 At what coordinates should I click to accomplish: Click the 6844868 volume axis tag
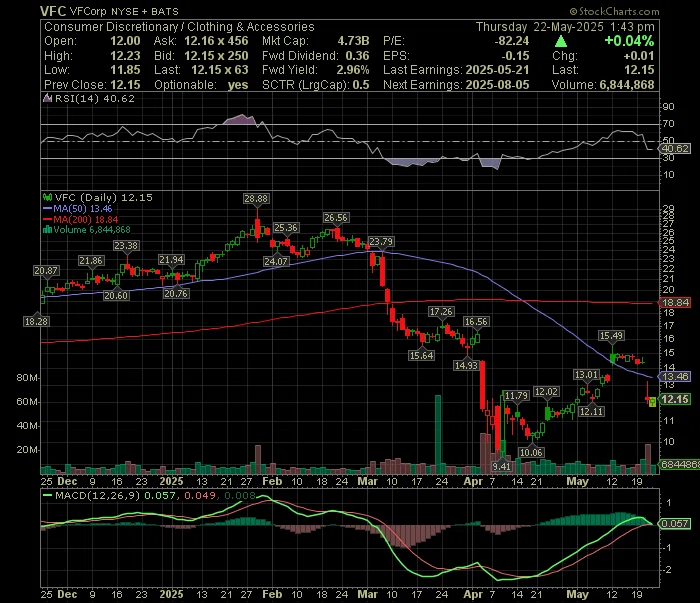[679, 465]
